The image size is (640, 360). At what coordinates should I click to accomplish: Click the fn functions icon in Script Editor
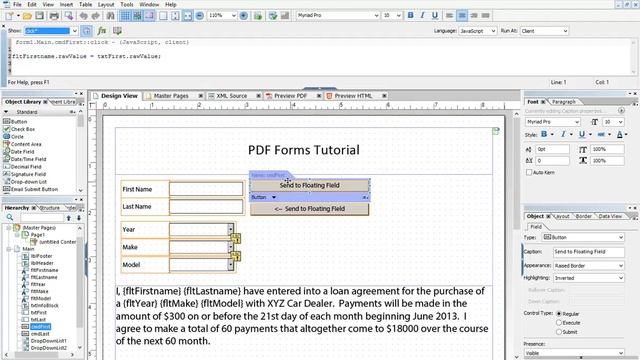102,31
